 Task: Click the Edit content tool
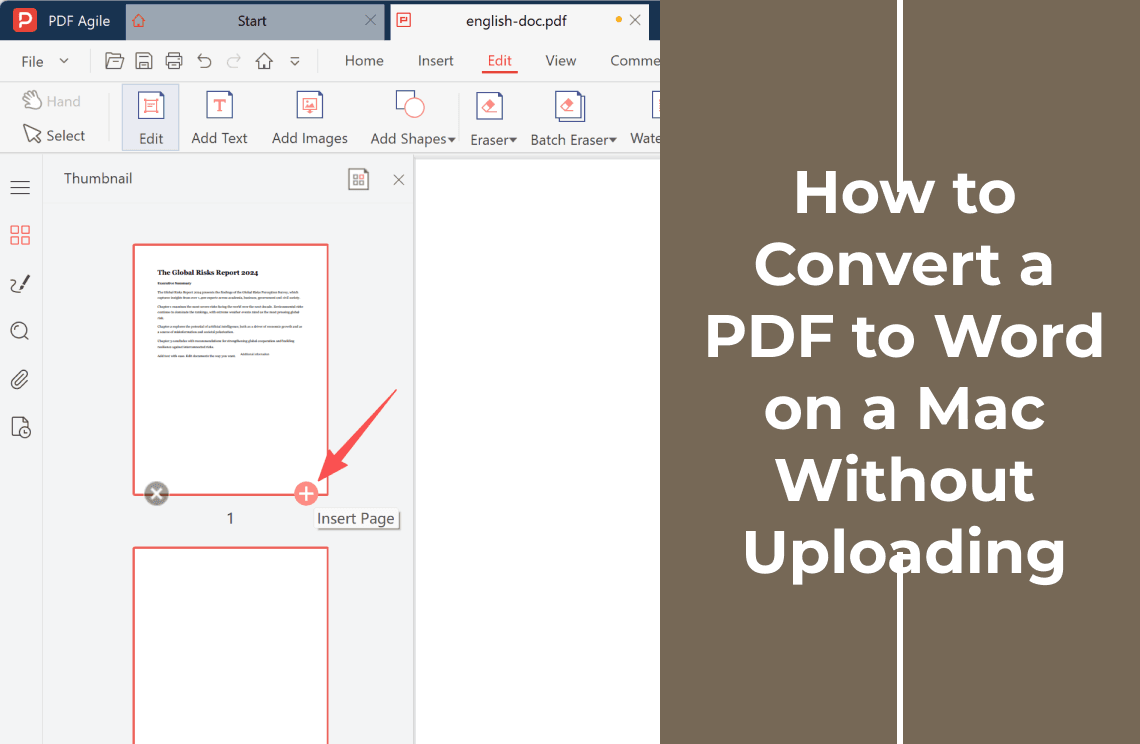(x=150, y=118)
